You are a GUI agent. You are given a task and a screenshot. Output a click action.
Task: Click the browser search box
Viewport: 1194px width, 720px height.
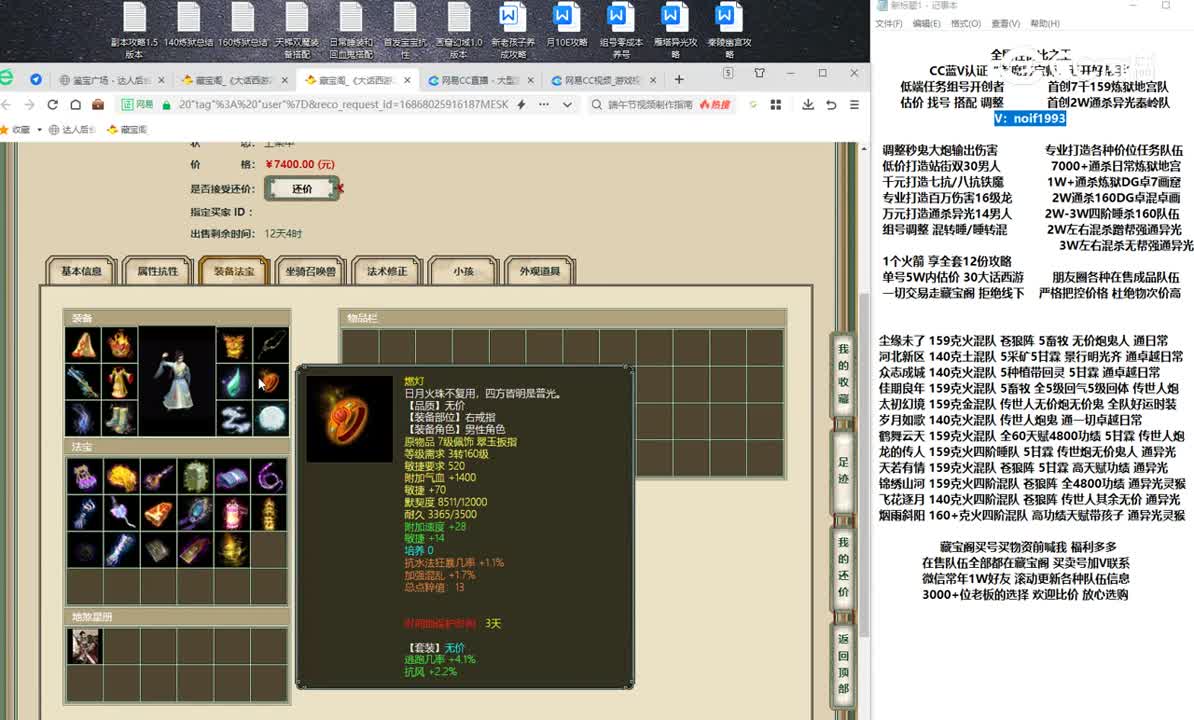pos(650,104)
